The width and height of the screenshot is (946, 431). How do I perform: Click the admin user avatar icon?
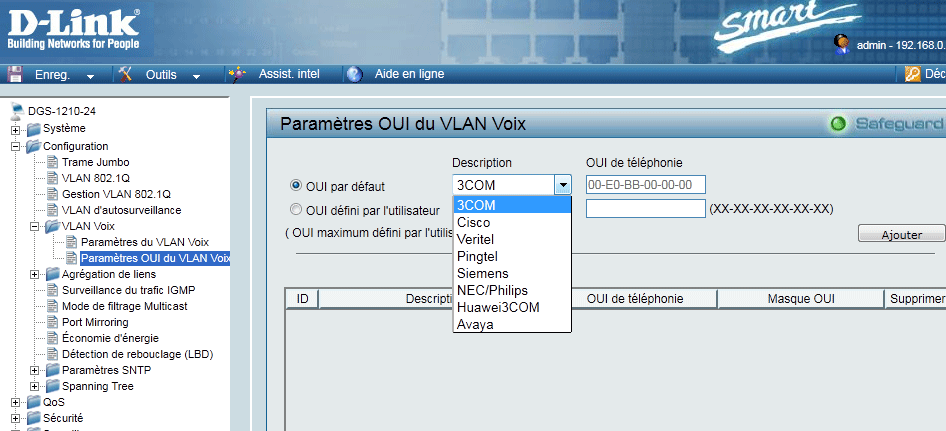point(841,45)
